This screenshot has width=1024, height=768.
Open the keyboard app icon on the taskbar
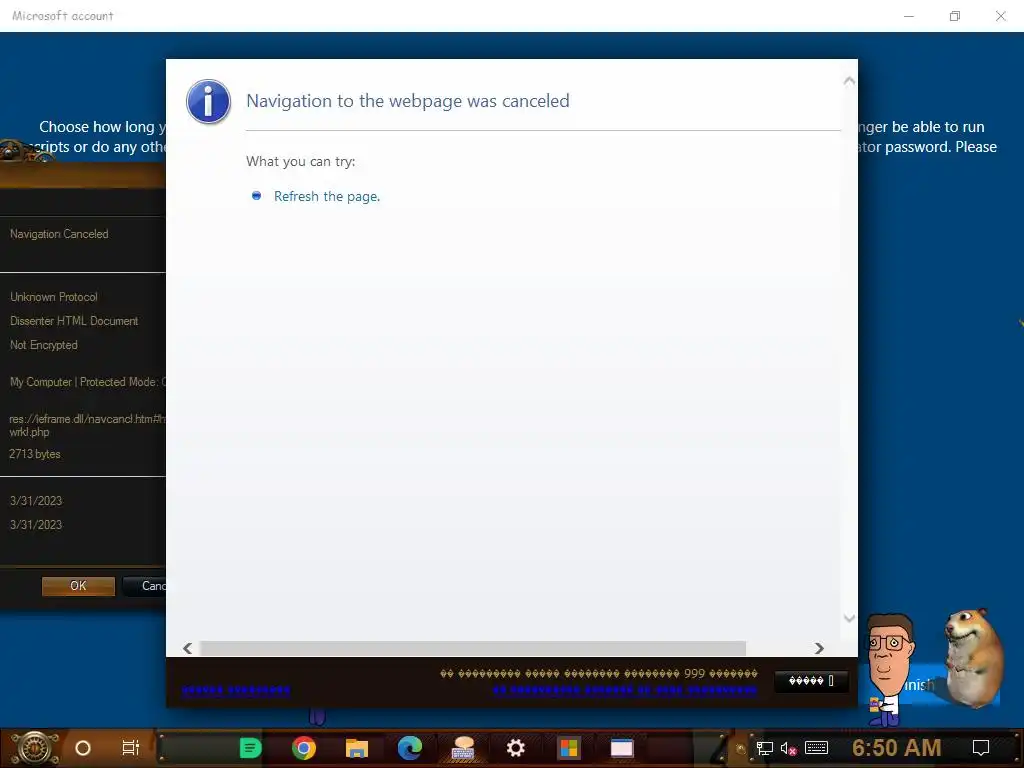[x=463, y=748]
